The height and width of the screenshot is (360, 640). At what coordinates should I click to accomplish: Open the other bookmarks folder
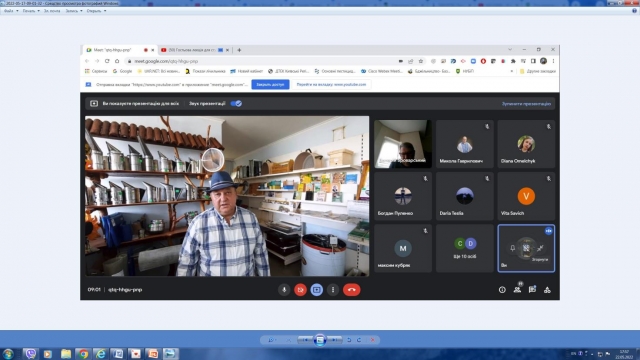pos(538,71)
